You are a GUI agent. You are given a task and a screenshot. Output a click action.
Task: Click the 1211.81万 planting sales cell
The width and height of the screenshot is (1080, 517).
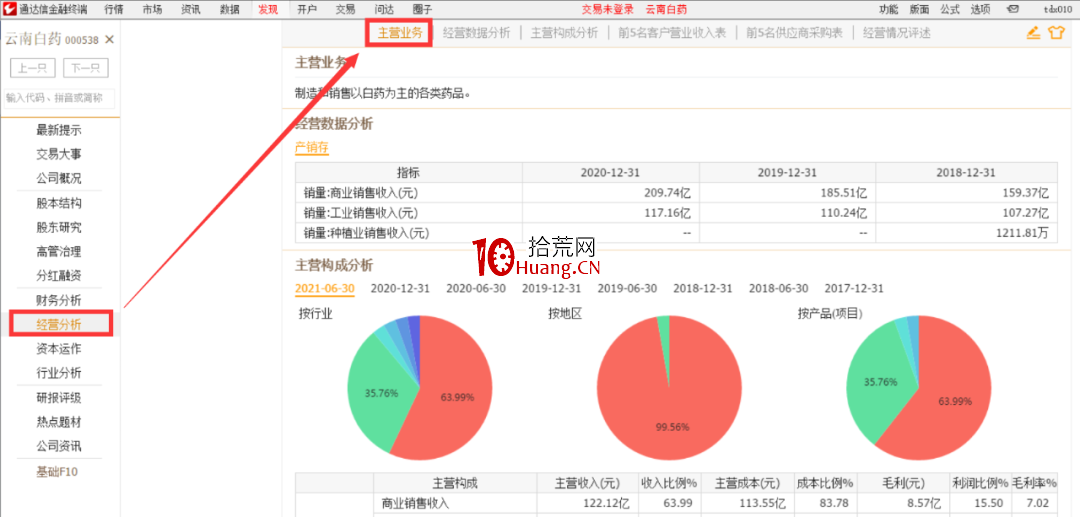click(x=967, y=233)
